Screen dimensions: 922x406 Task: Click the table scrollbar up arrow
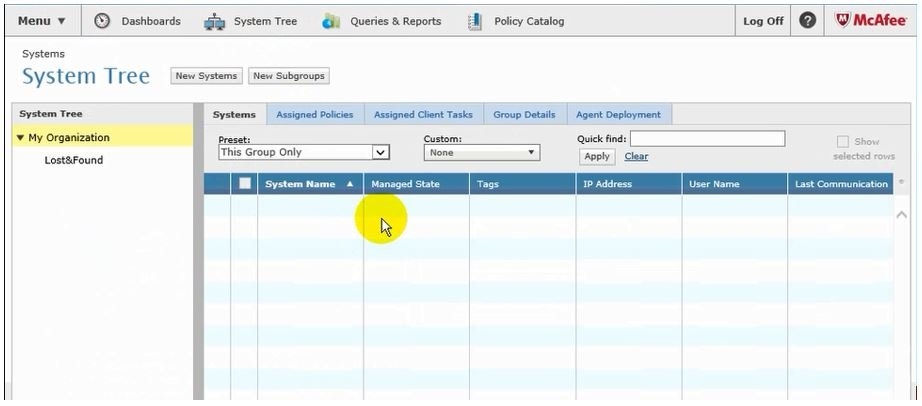tap(902, 215)
